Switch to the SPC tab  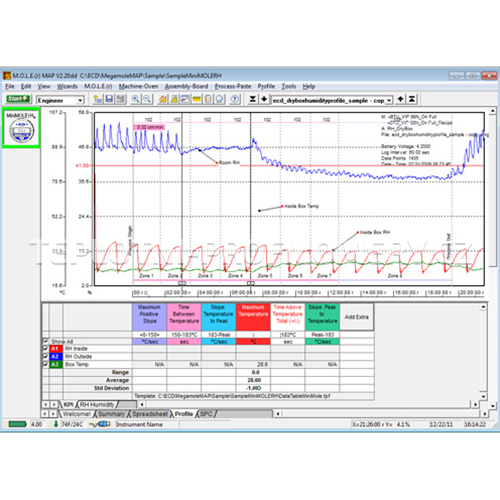[x=207, y=414]
